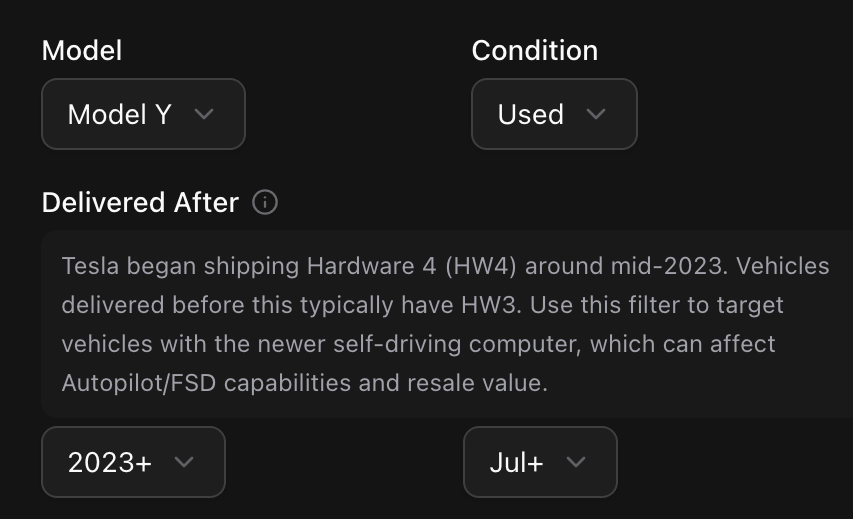The height and width of the screenshot is (519, 853).
Task: Open the Model Y dropdown
Action: tap(143, 114)
